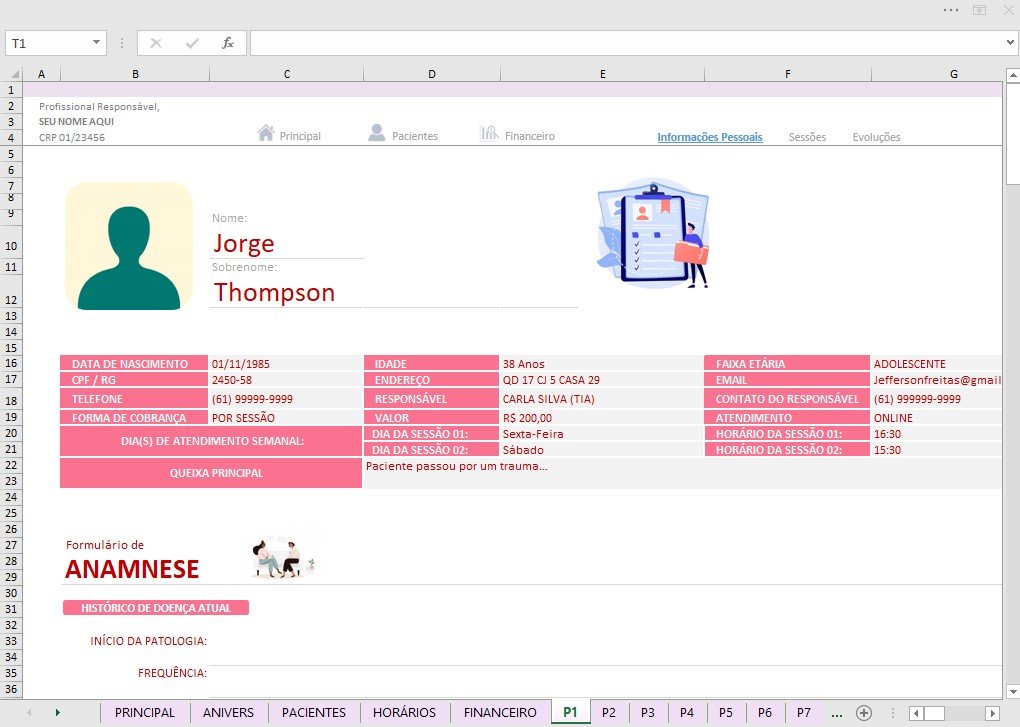The image size is (1020, 727).
Task: Select the first name cell Jorge
Action: [287, 243]
